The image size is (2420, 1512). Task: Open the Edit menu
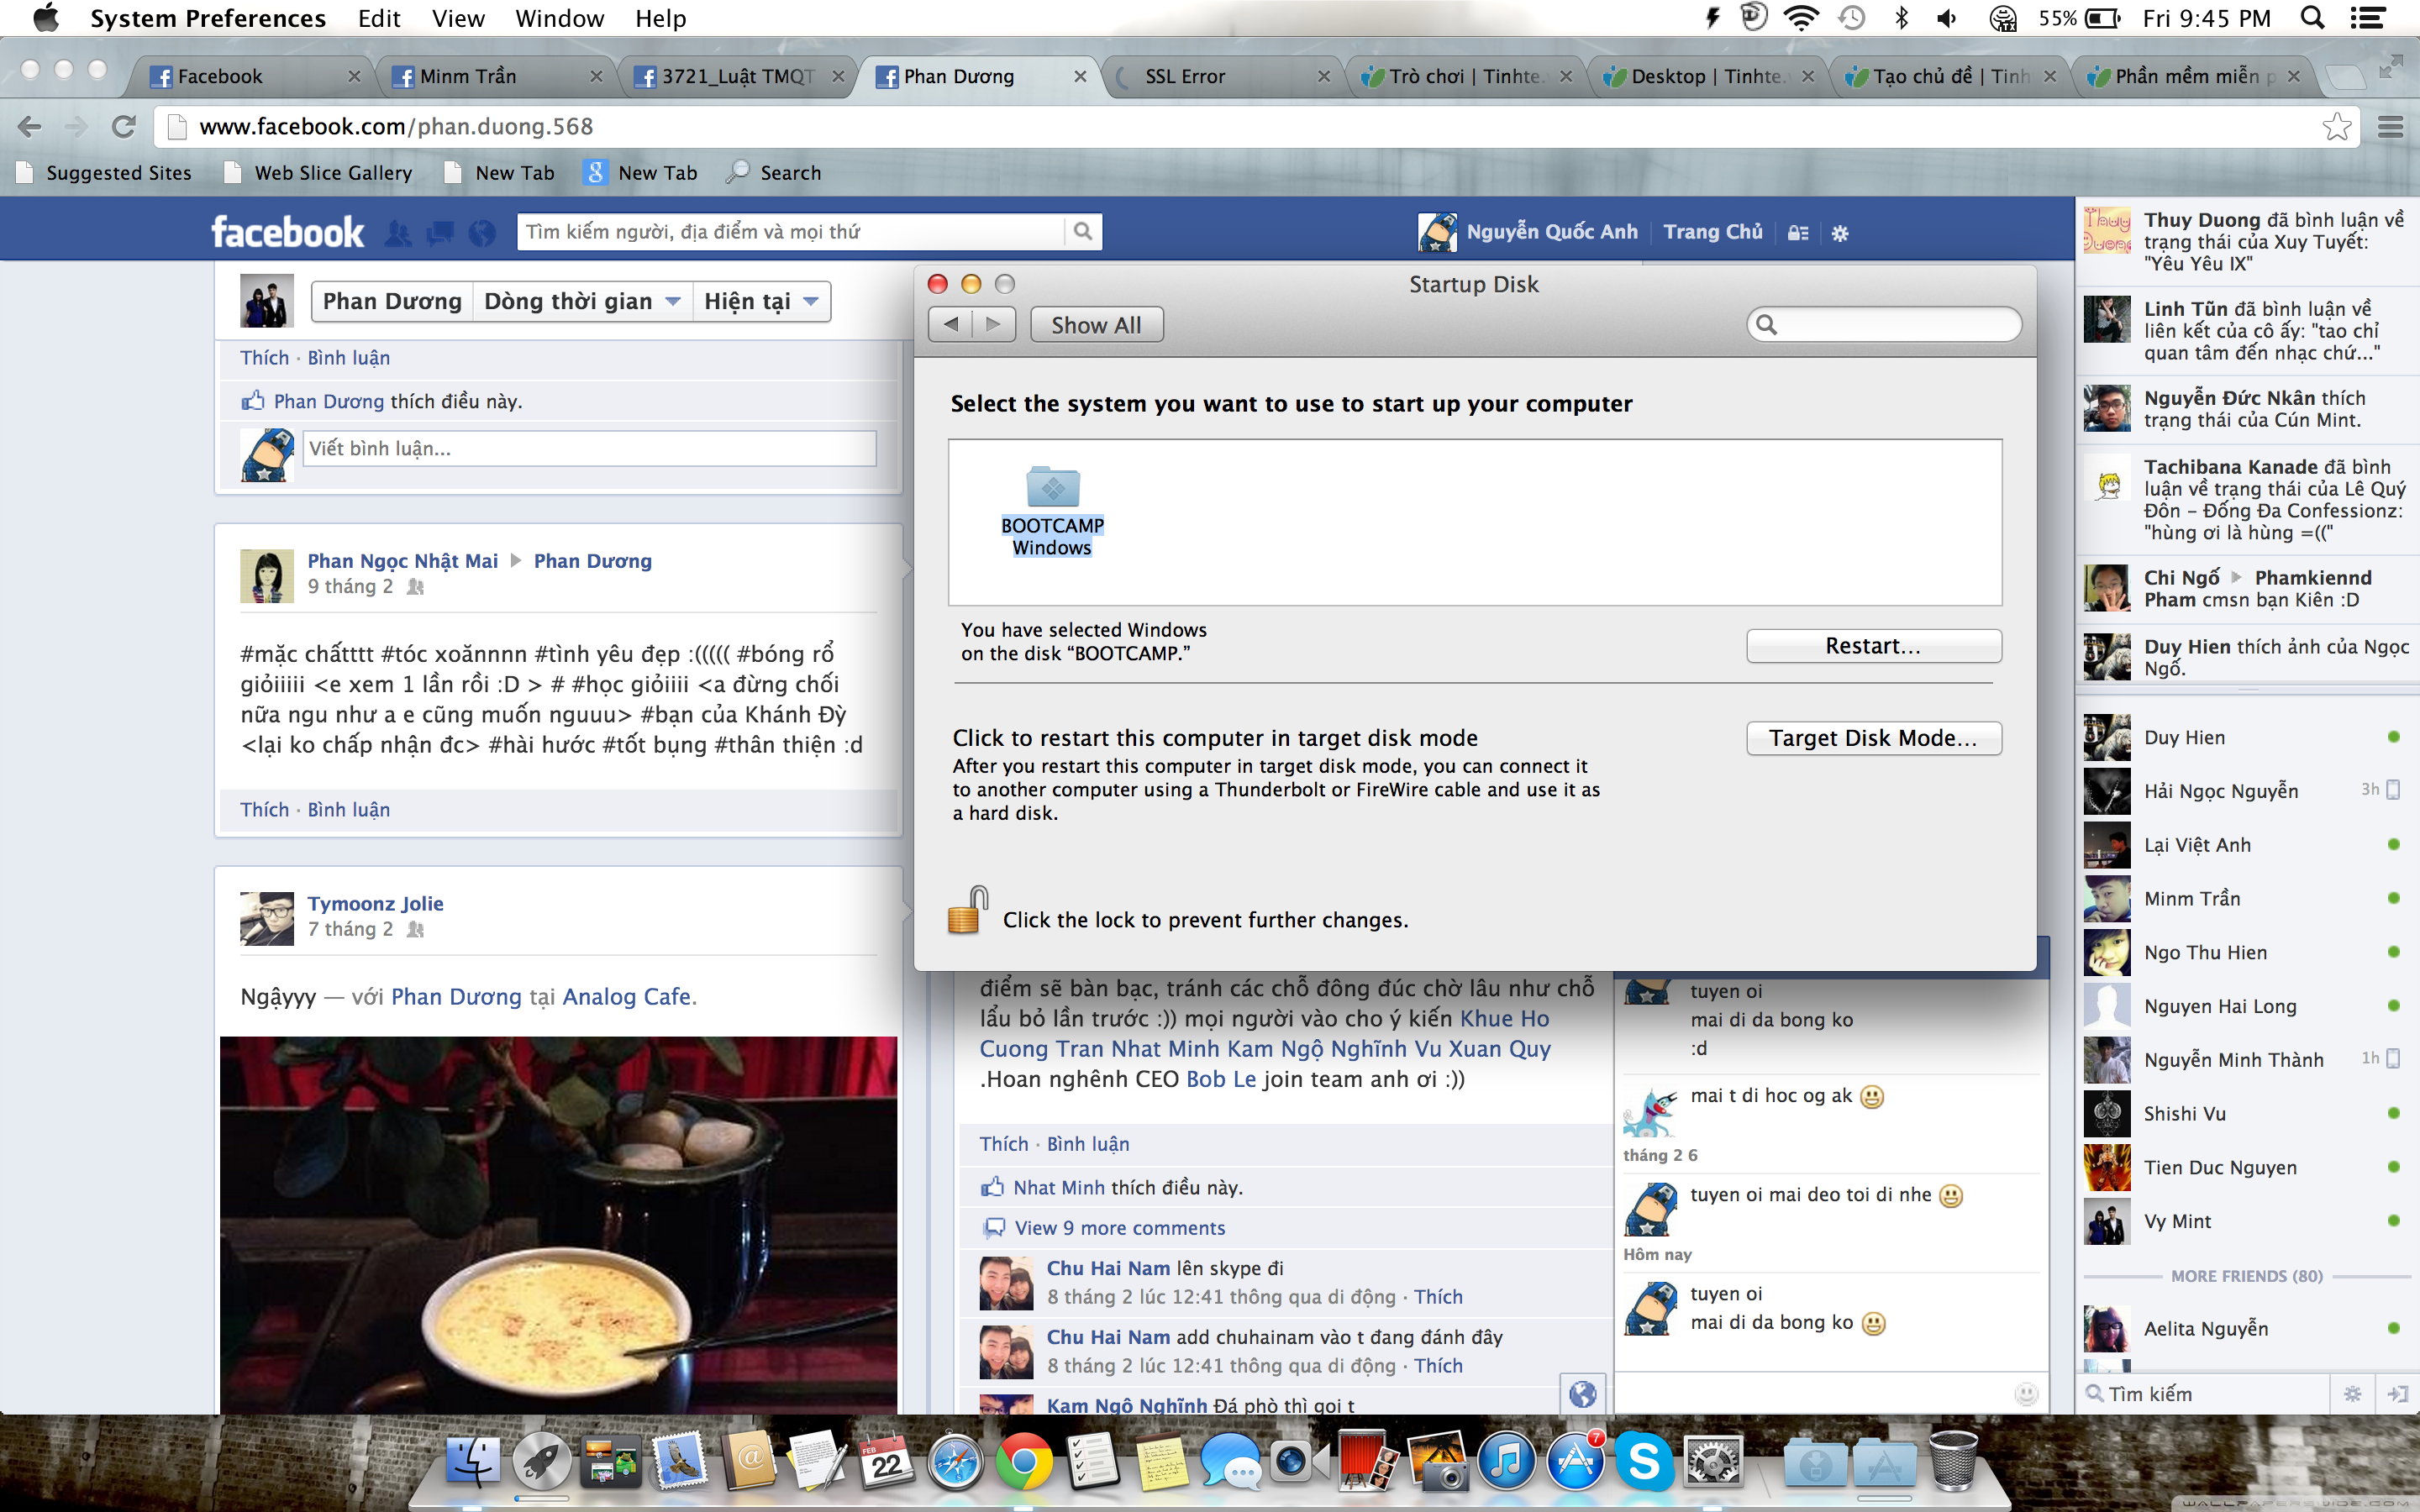(x=379, y=18)
